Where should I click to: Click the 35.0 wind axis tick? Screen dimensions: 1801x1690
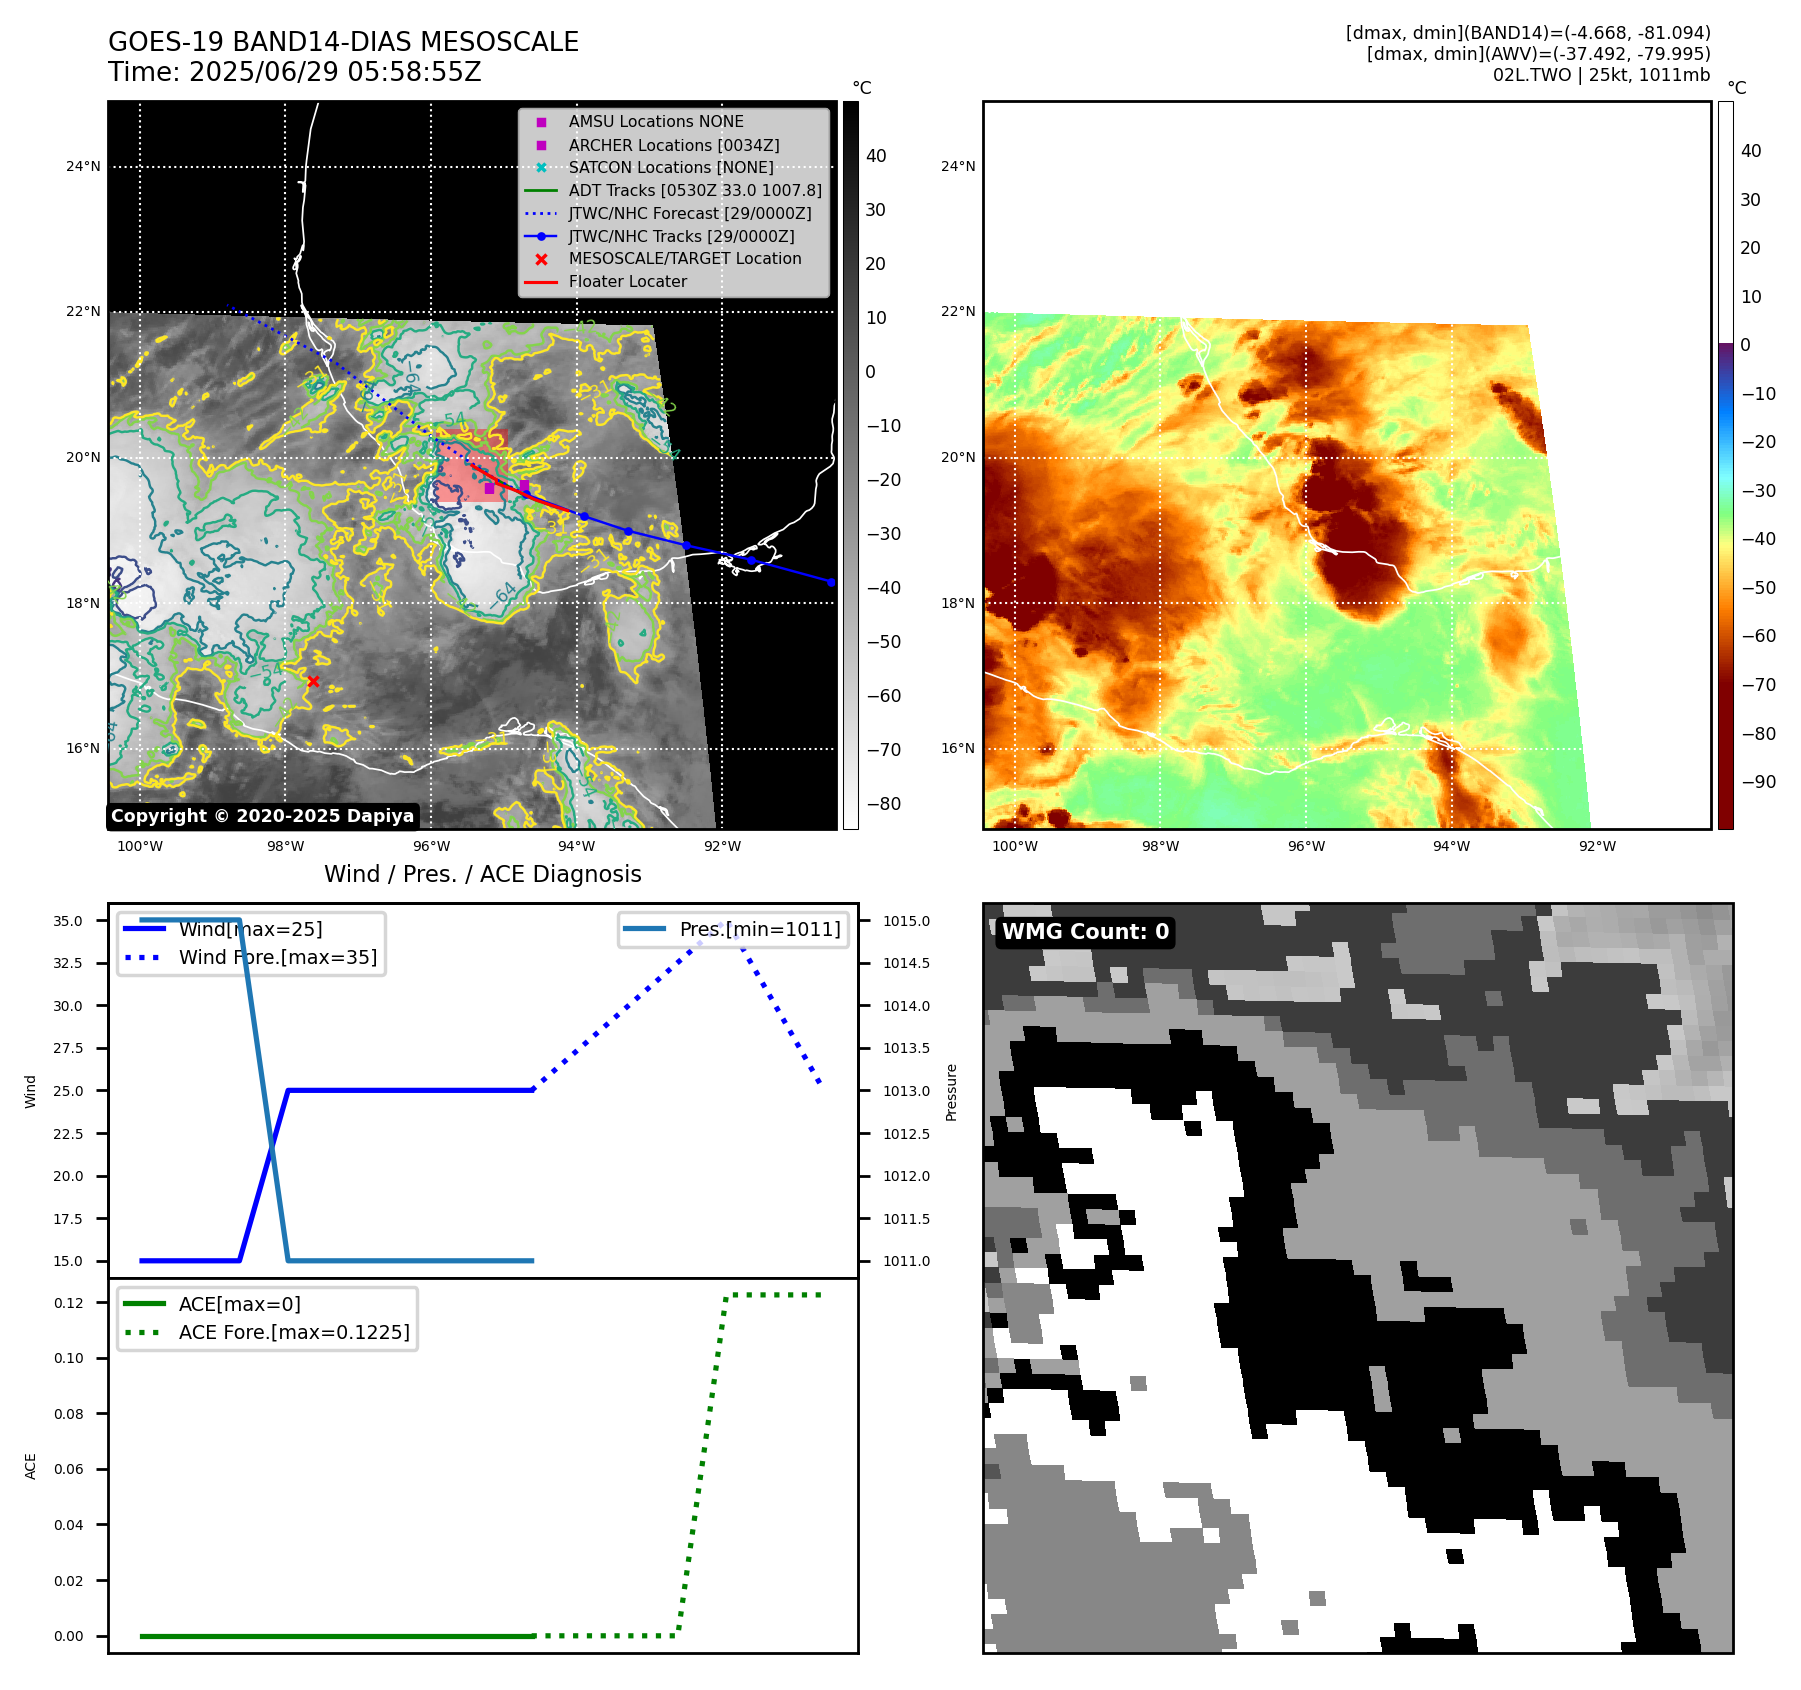[68, 921]
